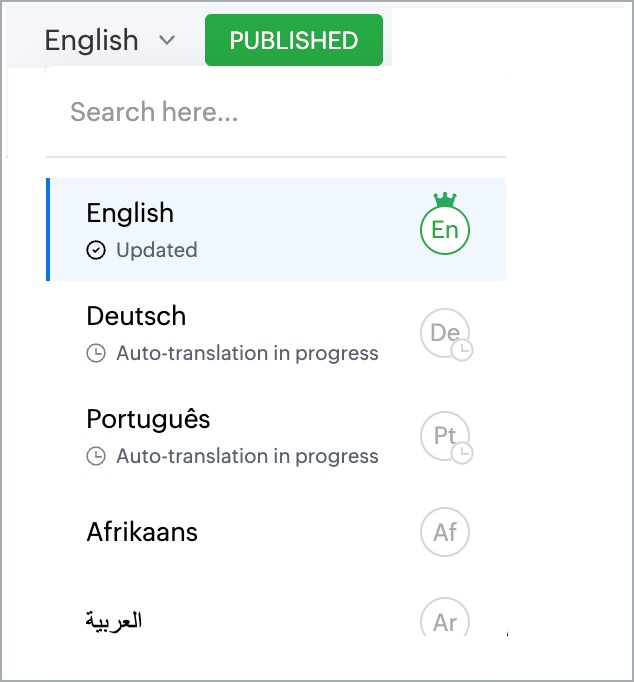
Task: Choose Afrikaans in the language list
Action: coord(276,532)
